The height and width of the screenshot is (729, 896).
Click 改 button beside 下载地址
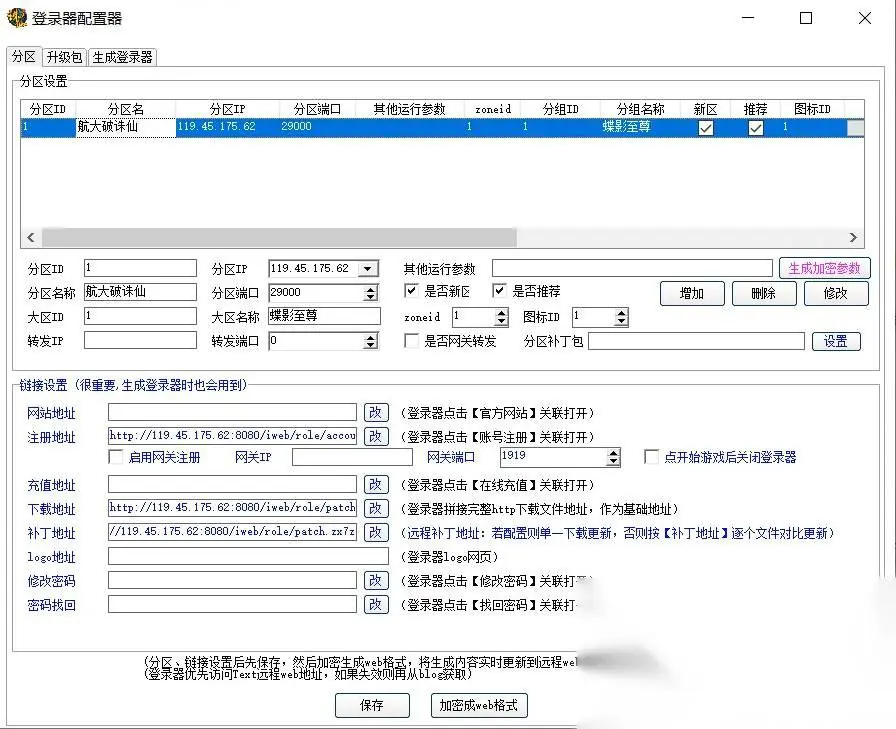pos(376,508)
